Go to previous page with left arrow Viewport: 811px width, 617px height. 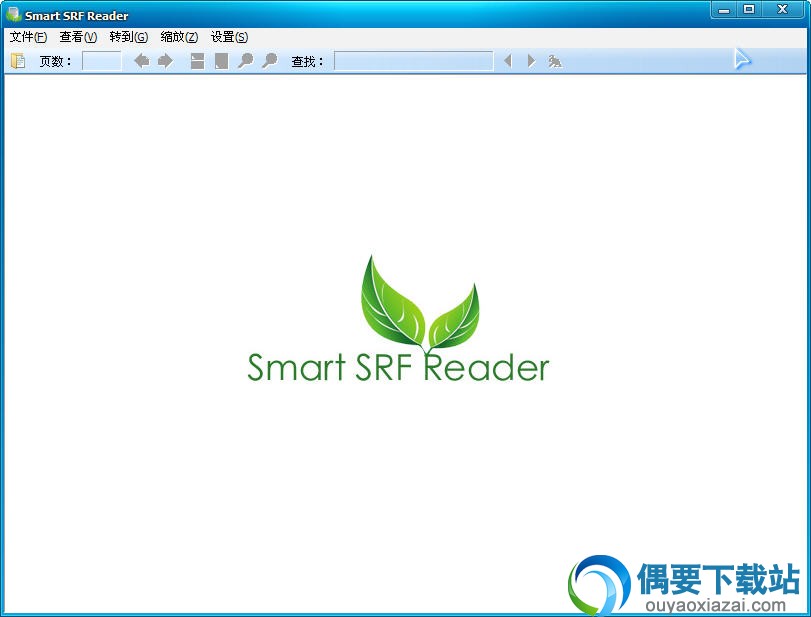(142, 61)
